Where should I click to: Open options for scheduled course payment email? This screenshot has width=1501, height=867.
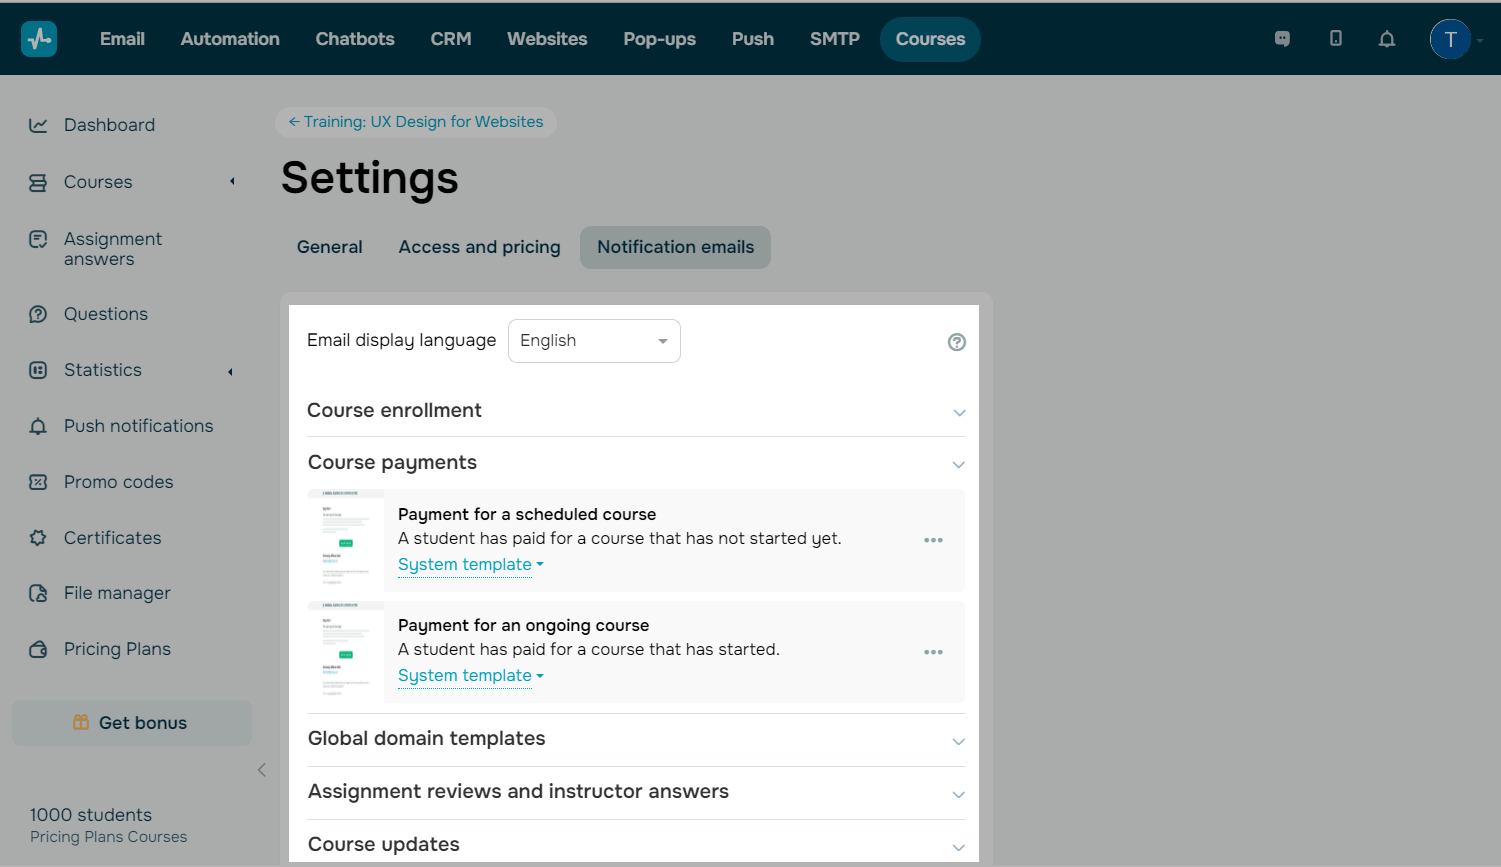933,540
